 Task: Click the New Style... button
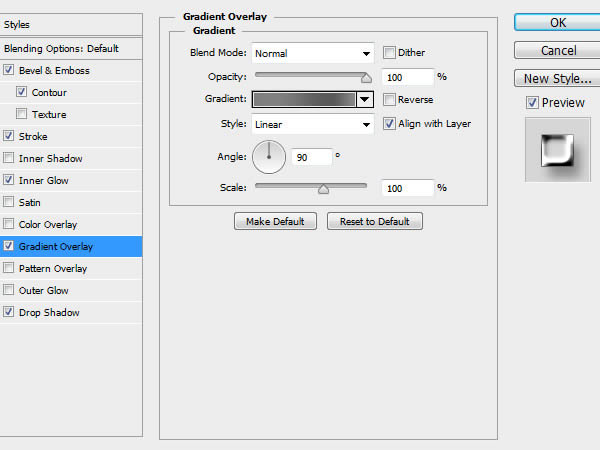coord(557,78)
